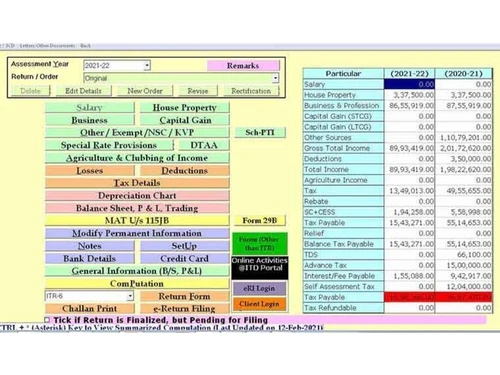Viewport: 500px width, 375px height.
Task: Click the 13,49,013.00 Tax value
Action: (409, 191)
